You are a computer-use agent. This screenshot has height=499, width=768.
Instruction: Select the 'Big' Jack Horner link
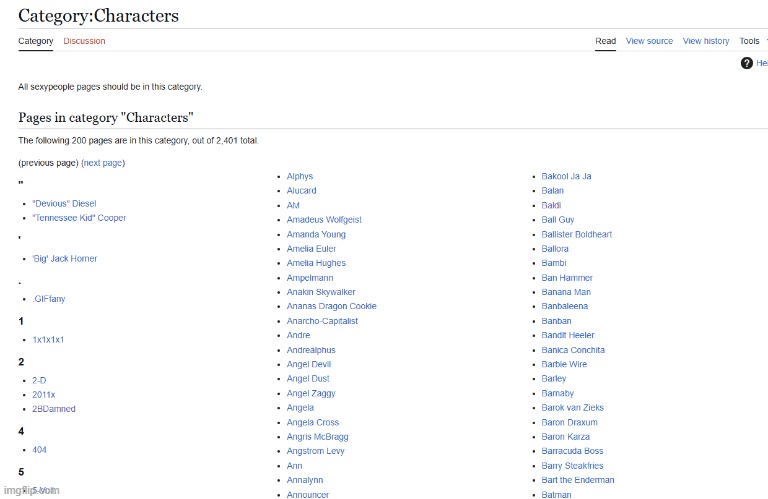click(64, 259)
